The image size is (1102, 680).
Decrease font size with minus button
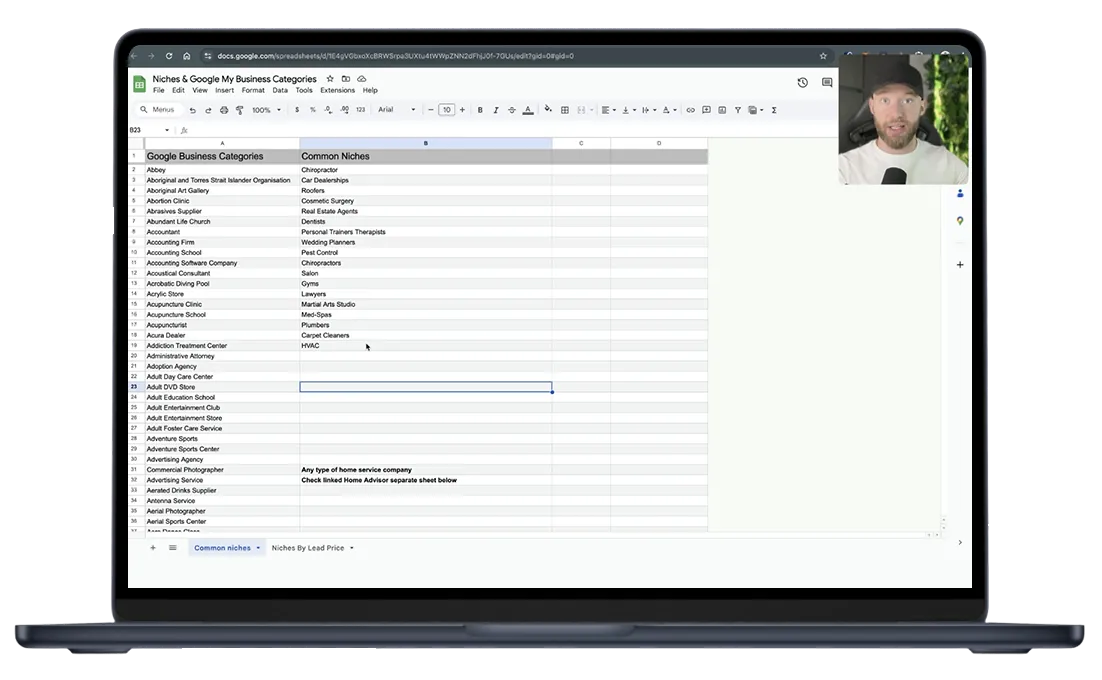[431, 110]
